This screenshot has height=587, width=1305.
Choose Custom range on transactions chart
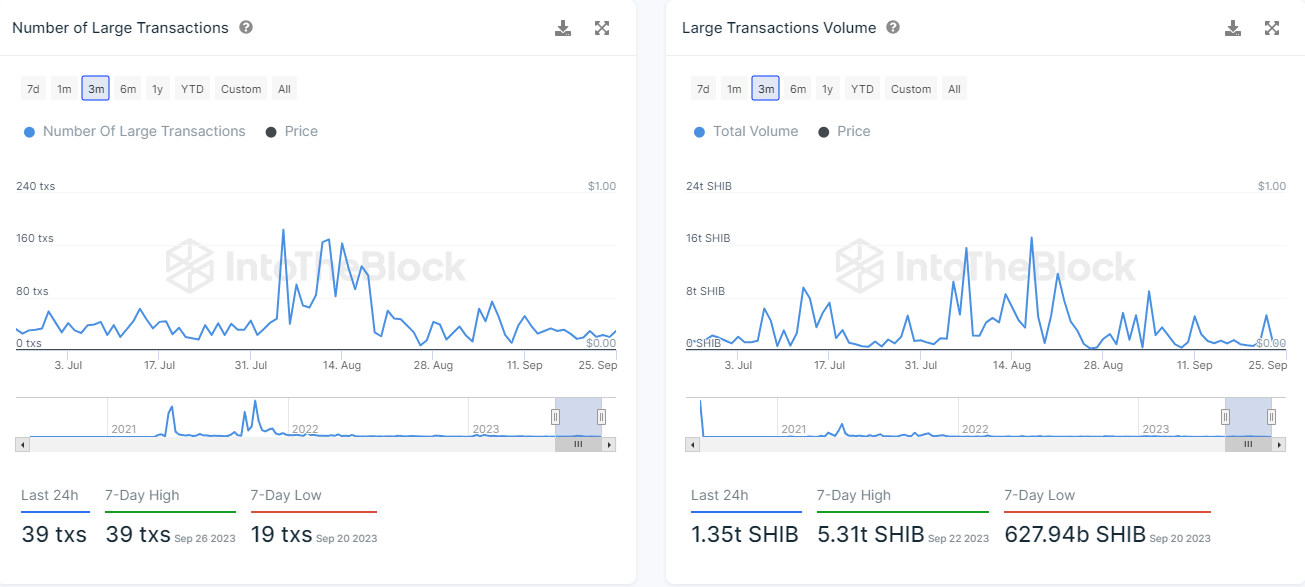(x=241, y=89)
